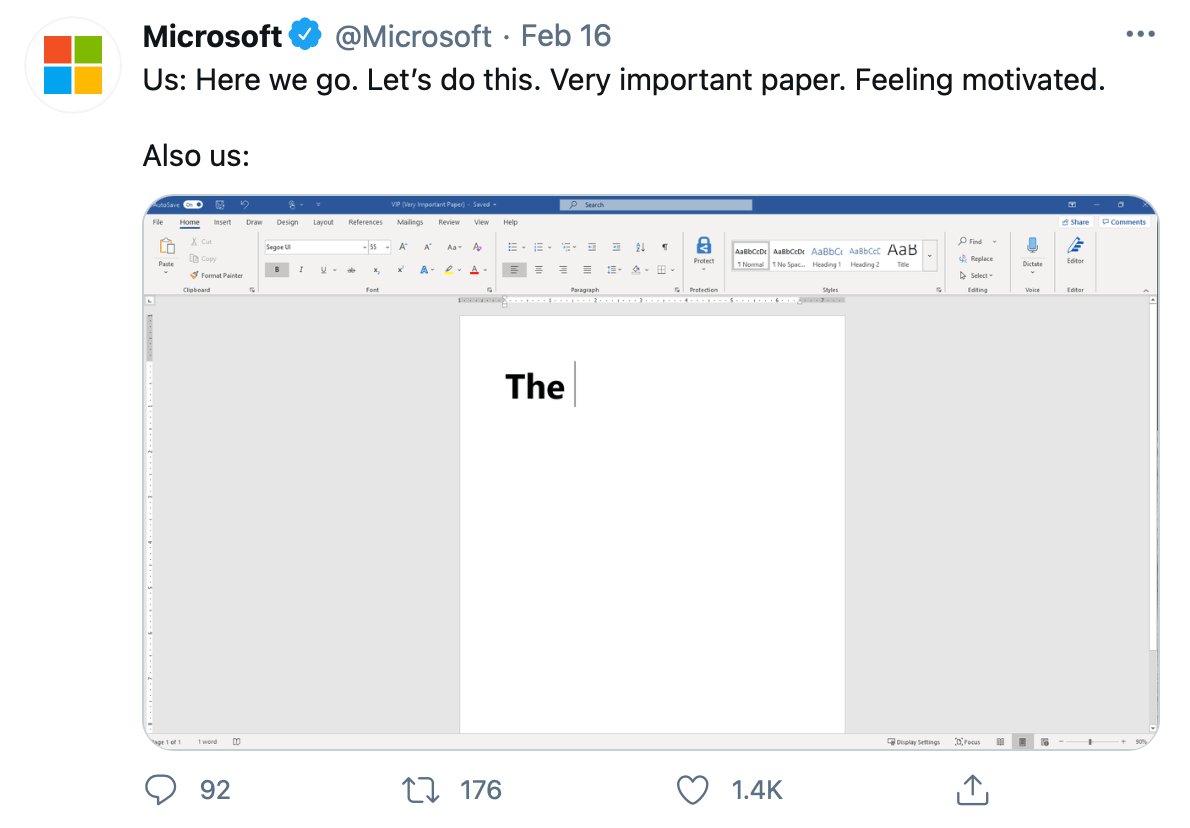
Task: Open the Editor pen icon
Action: (1075, 245)
